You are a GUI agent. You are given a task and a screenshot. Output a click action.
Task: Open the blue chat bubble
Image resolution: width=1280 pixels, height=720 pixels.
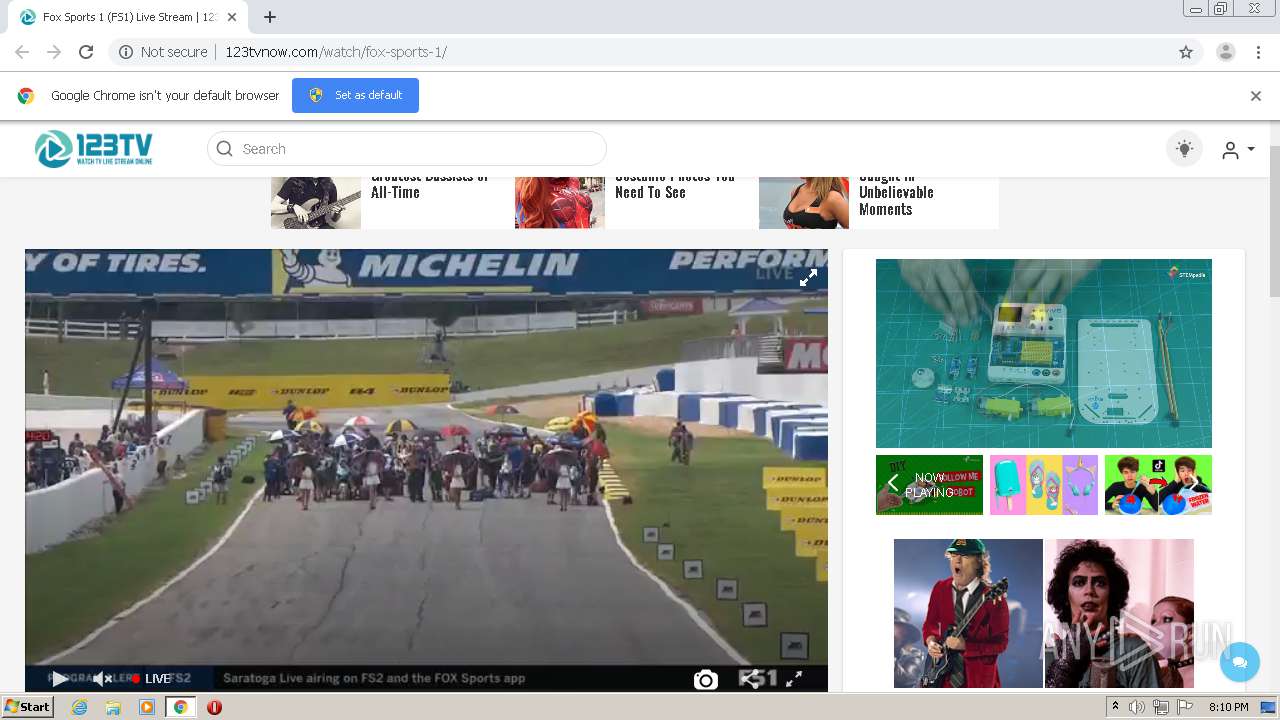click(x=1240, y=662)
